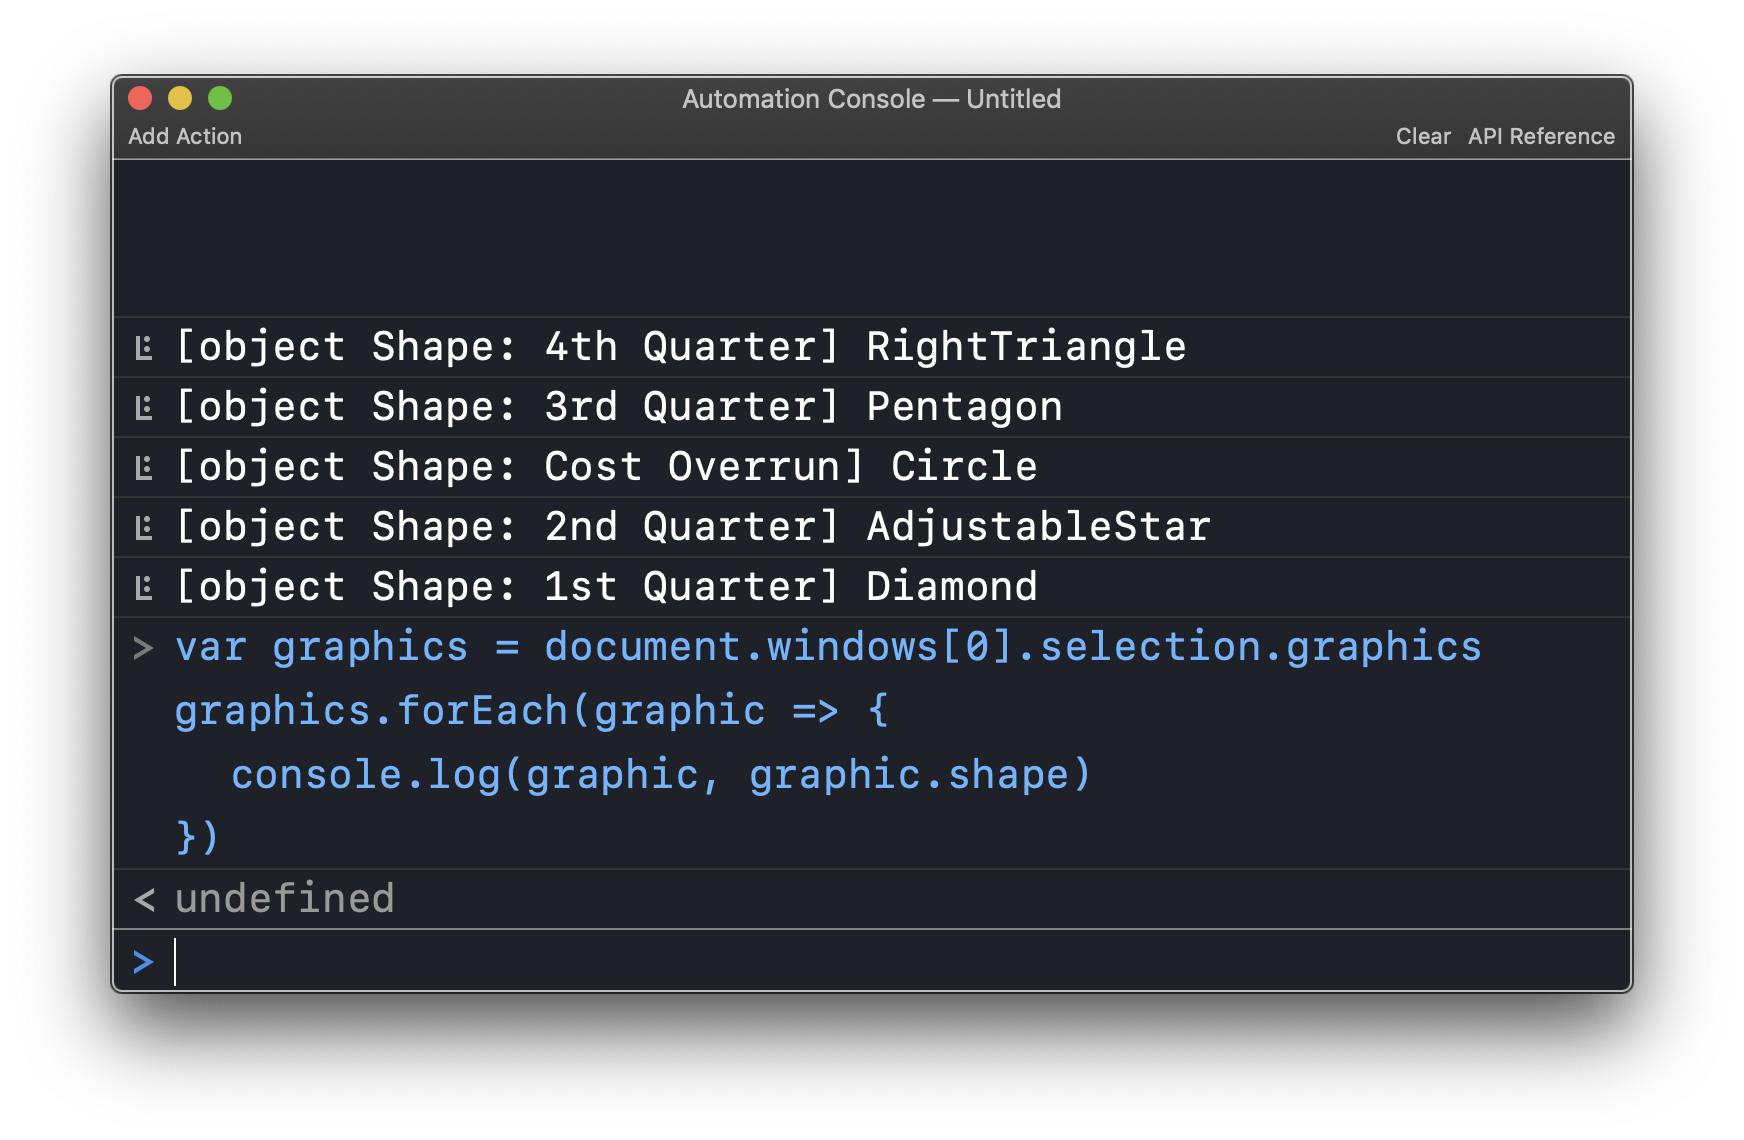Click the log icon beside 3rd Quarter Pentagon
This screenshot has height=1140, width=1744.
click(x=144, y=408)
